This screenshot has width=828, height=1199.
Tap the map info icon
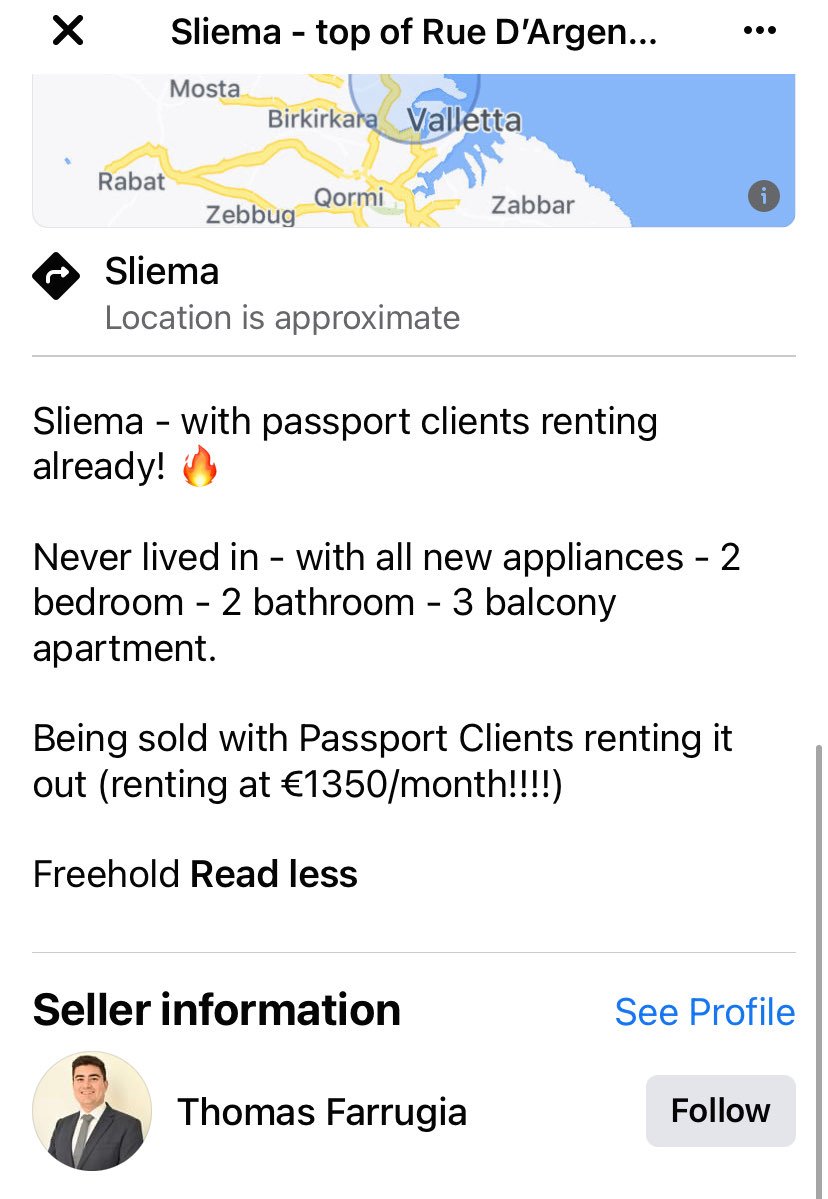tap(763, 197)
